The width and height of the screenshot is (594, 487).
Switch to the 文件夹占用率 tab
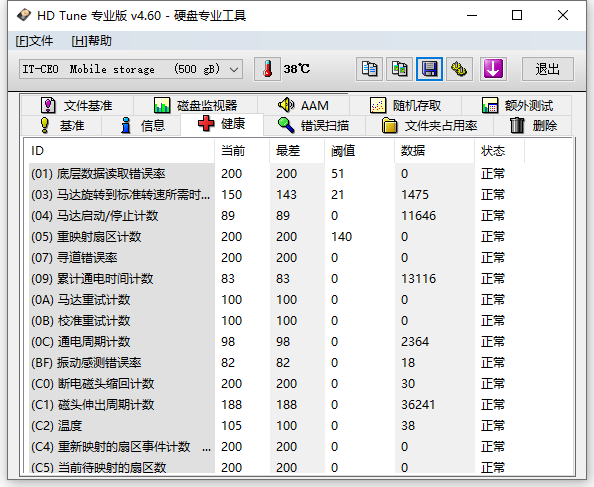point(430,125)
